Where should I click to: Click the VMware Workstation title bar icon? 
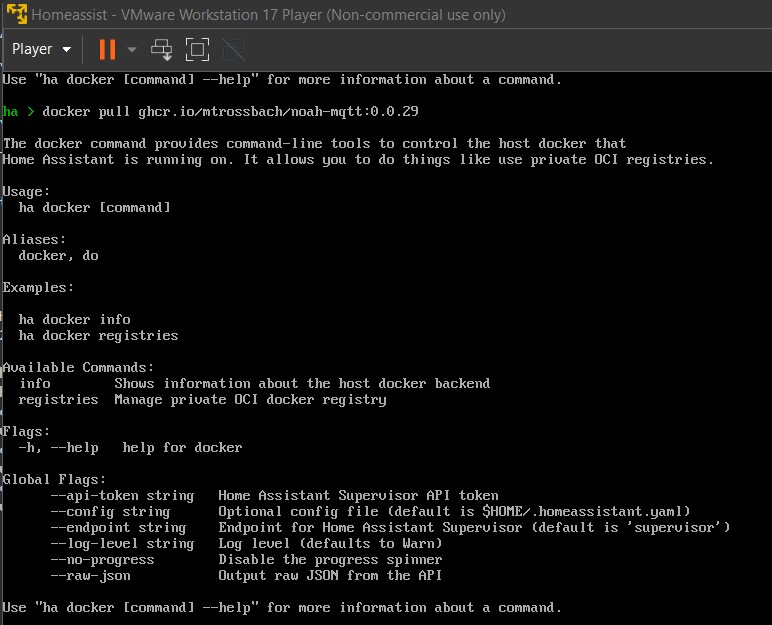point(17,14)
